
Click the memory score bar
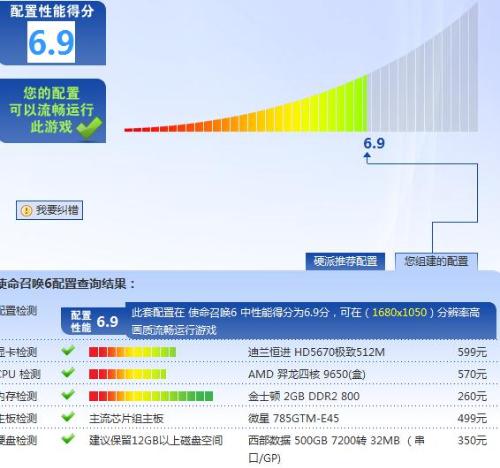[x=151, y=396]
